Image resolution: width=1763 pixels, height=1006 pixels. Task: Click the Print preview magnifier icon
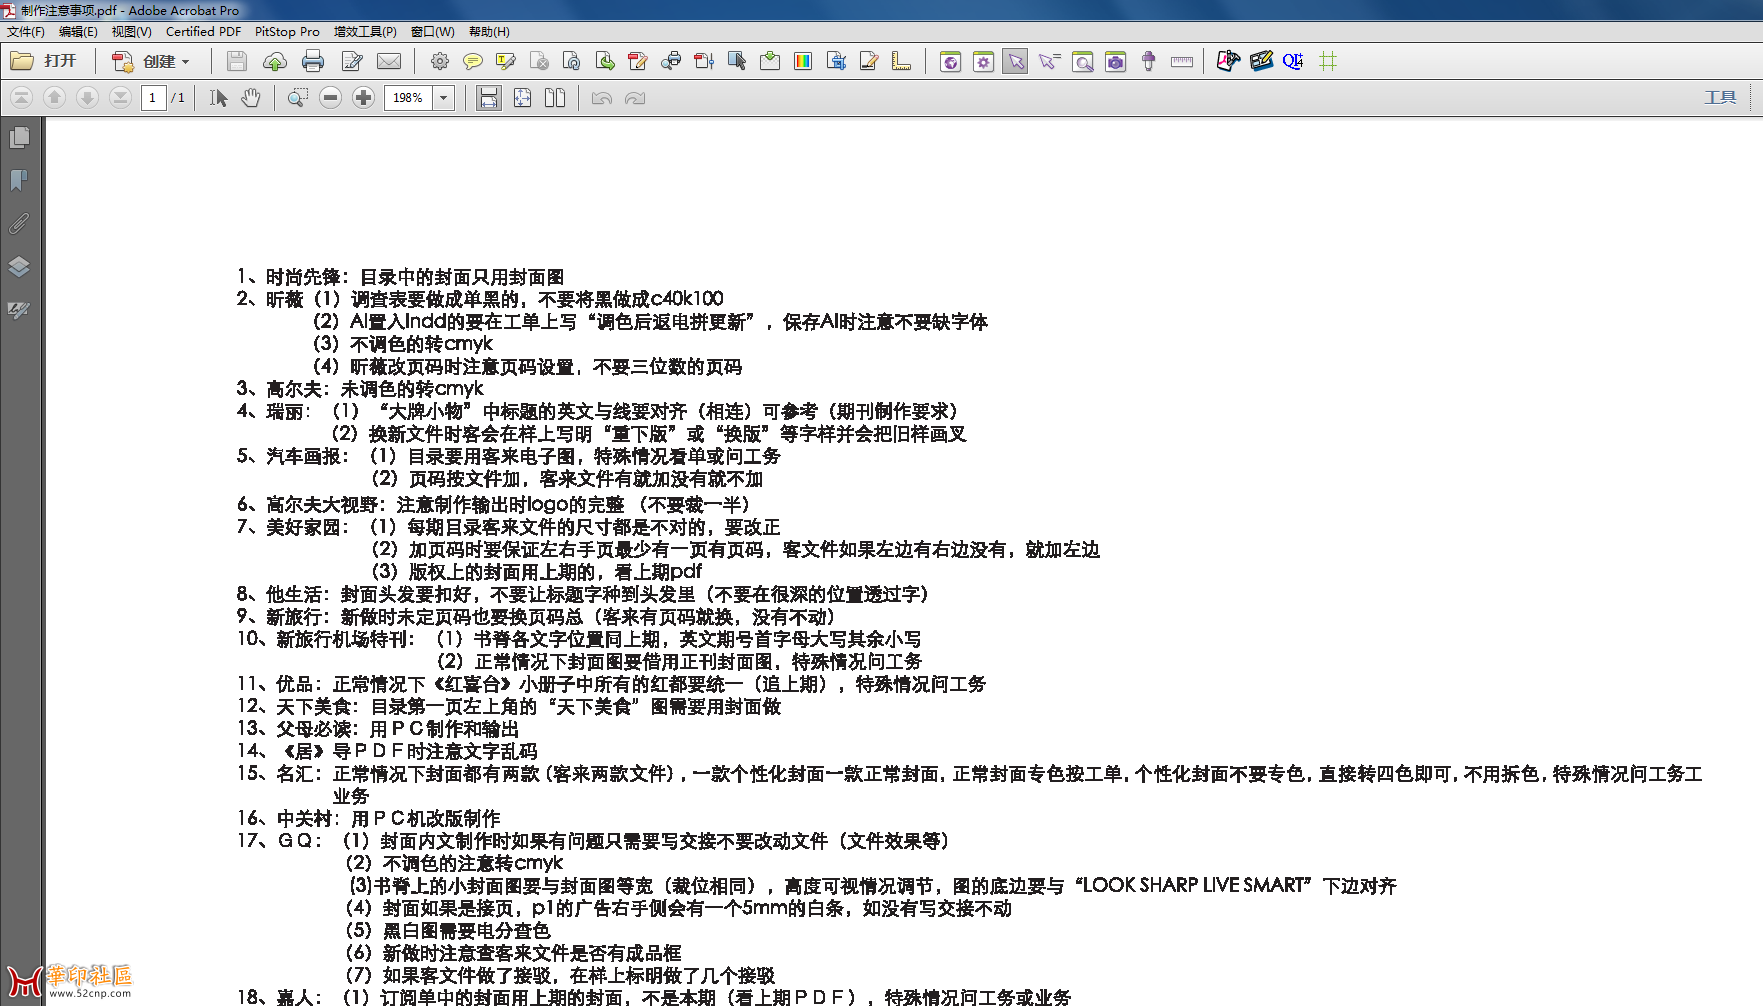coord(671,61)
